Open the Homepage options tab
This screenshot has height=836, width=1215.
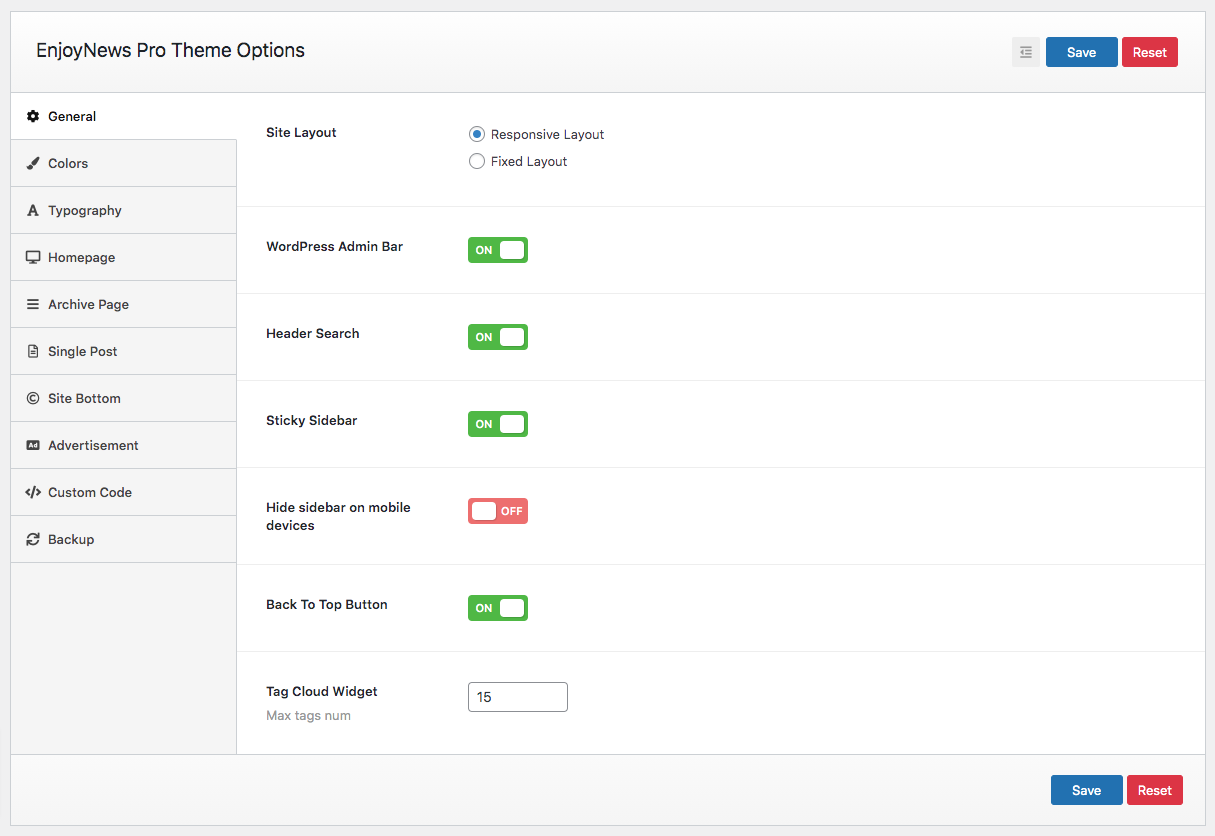[124, 257]
